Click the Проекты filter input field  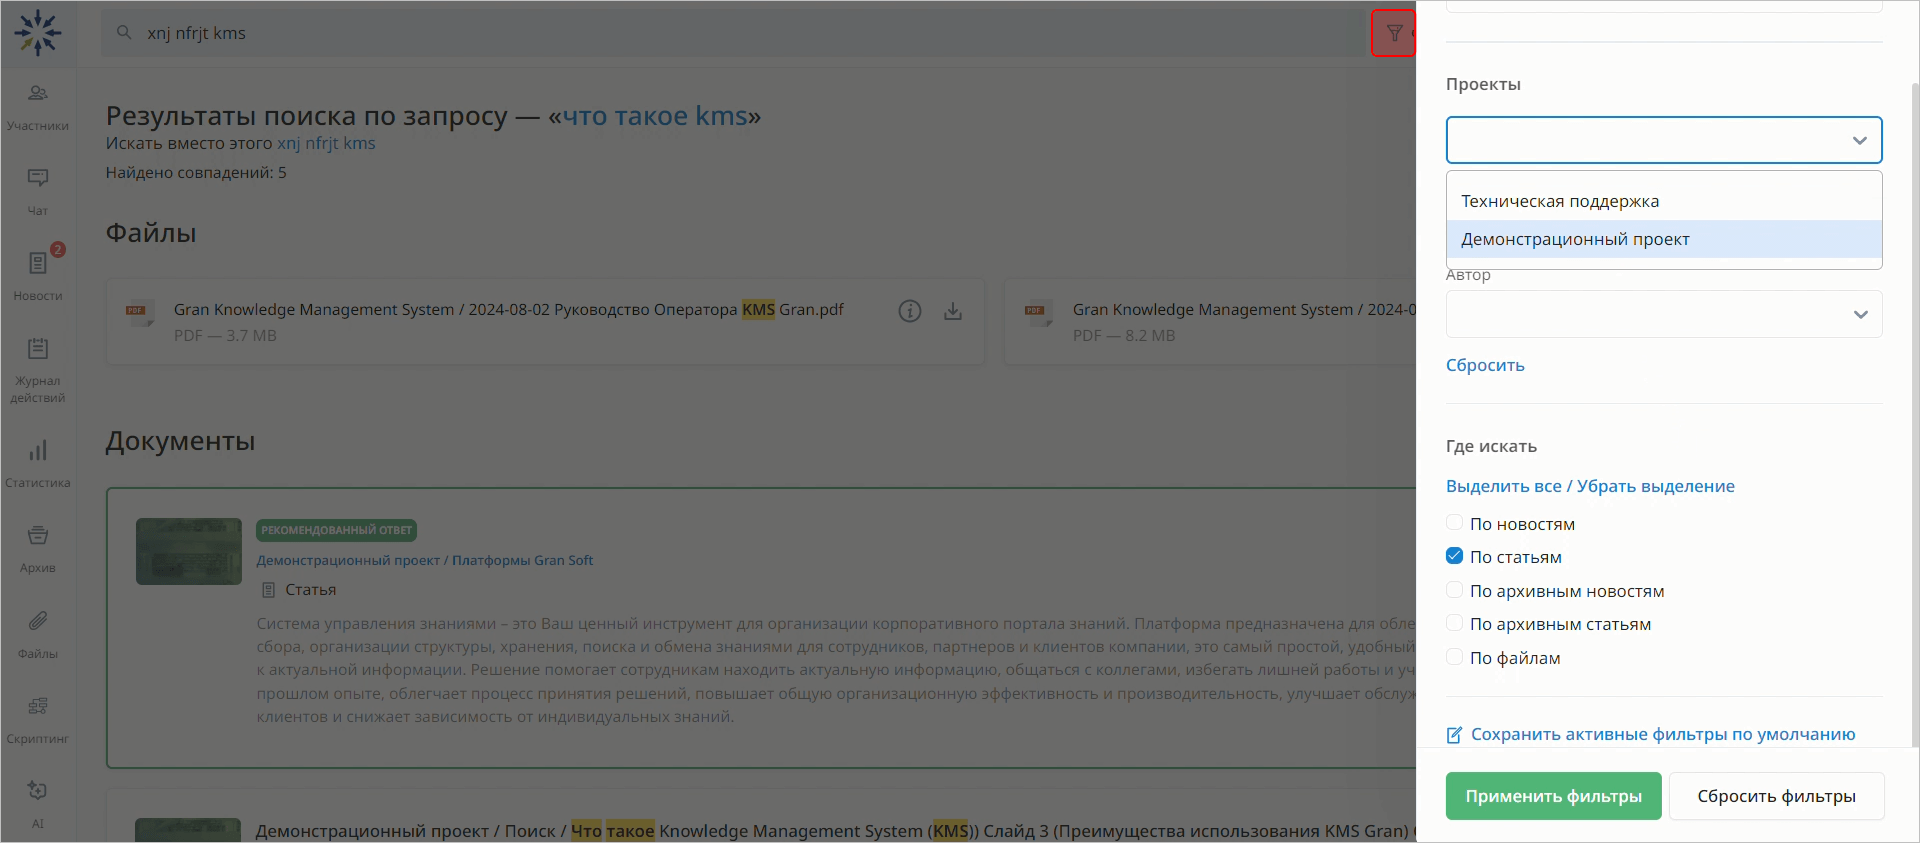pos(1664,140)
